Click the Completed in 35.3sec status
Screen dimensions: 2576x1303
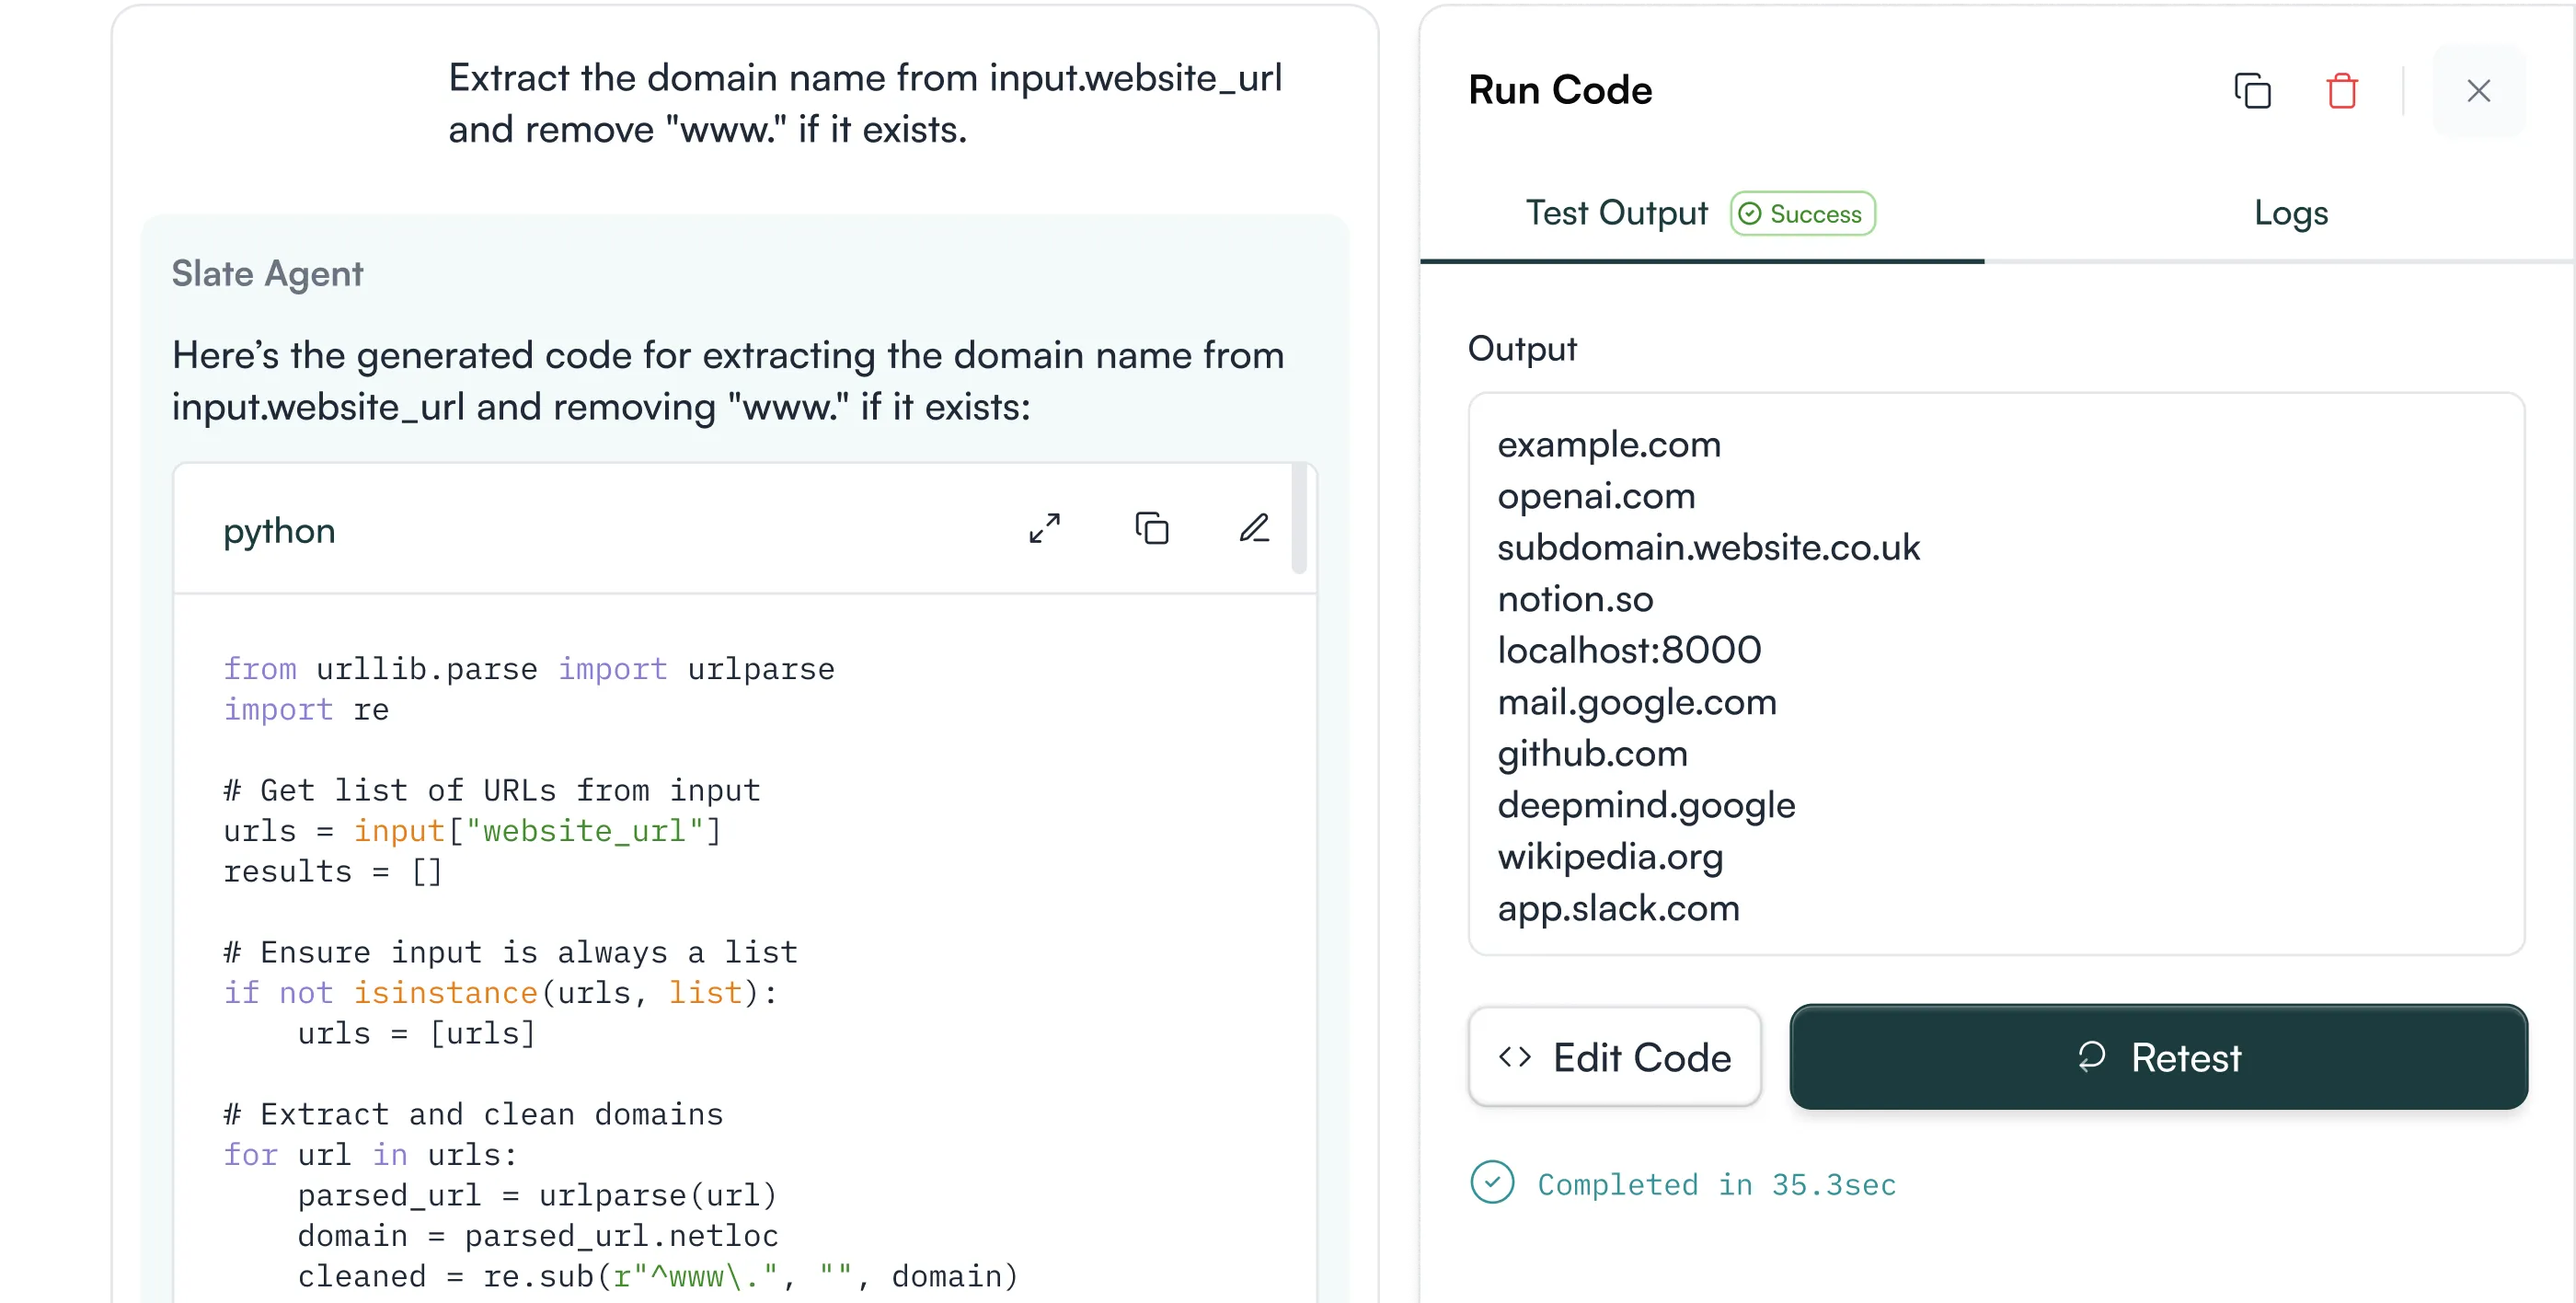[1716, 1184]
